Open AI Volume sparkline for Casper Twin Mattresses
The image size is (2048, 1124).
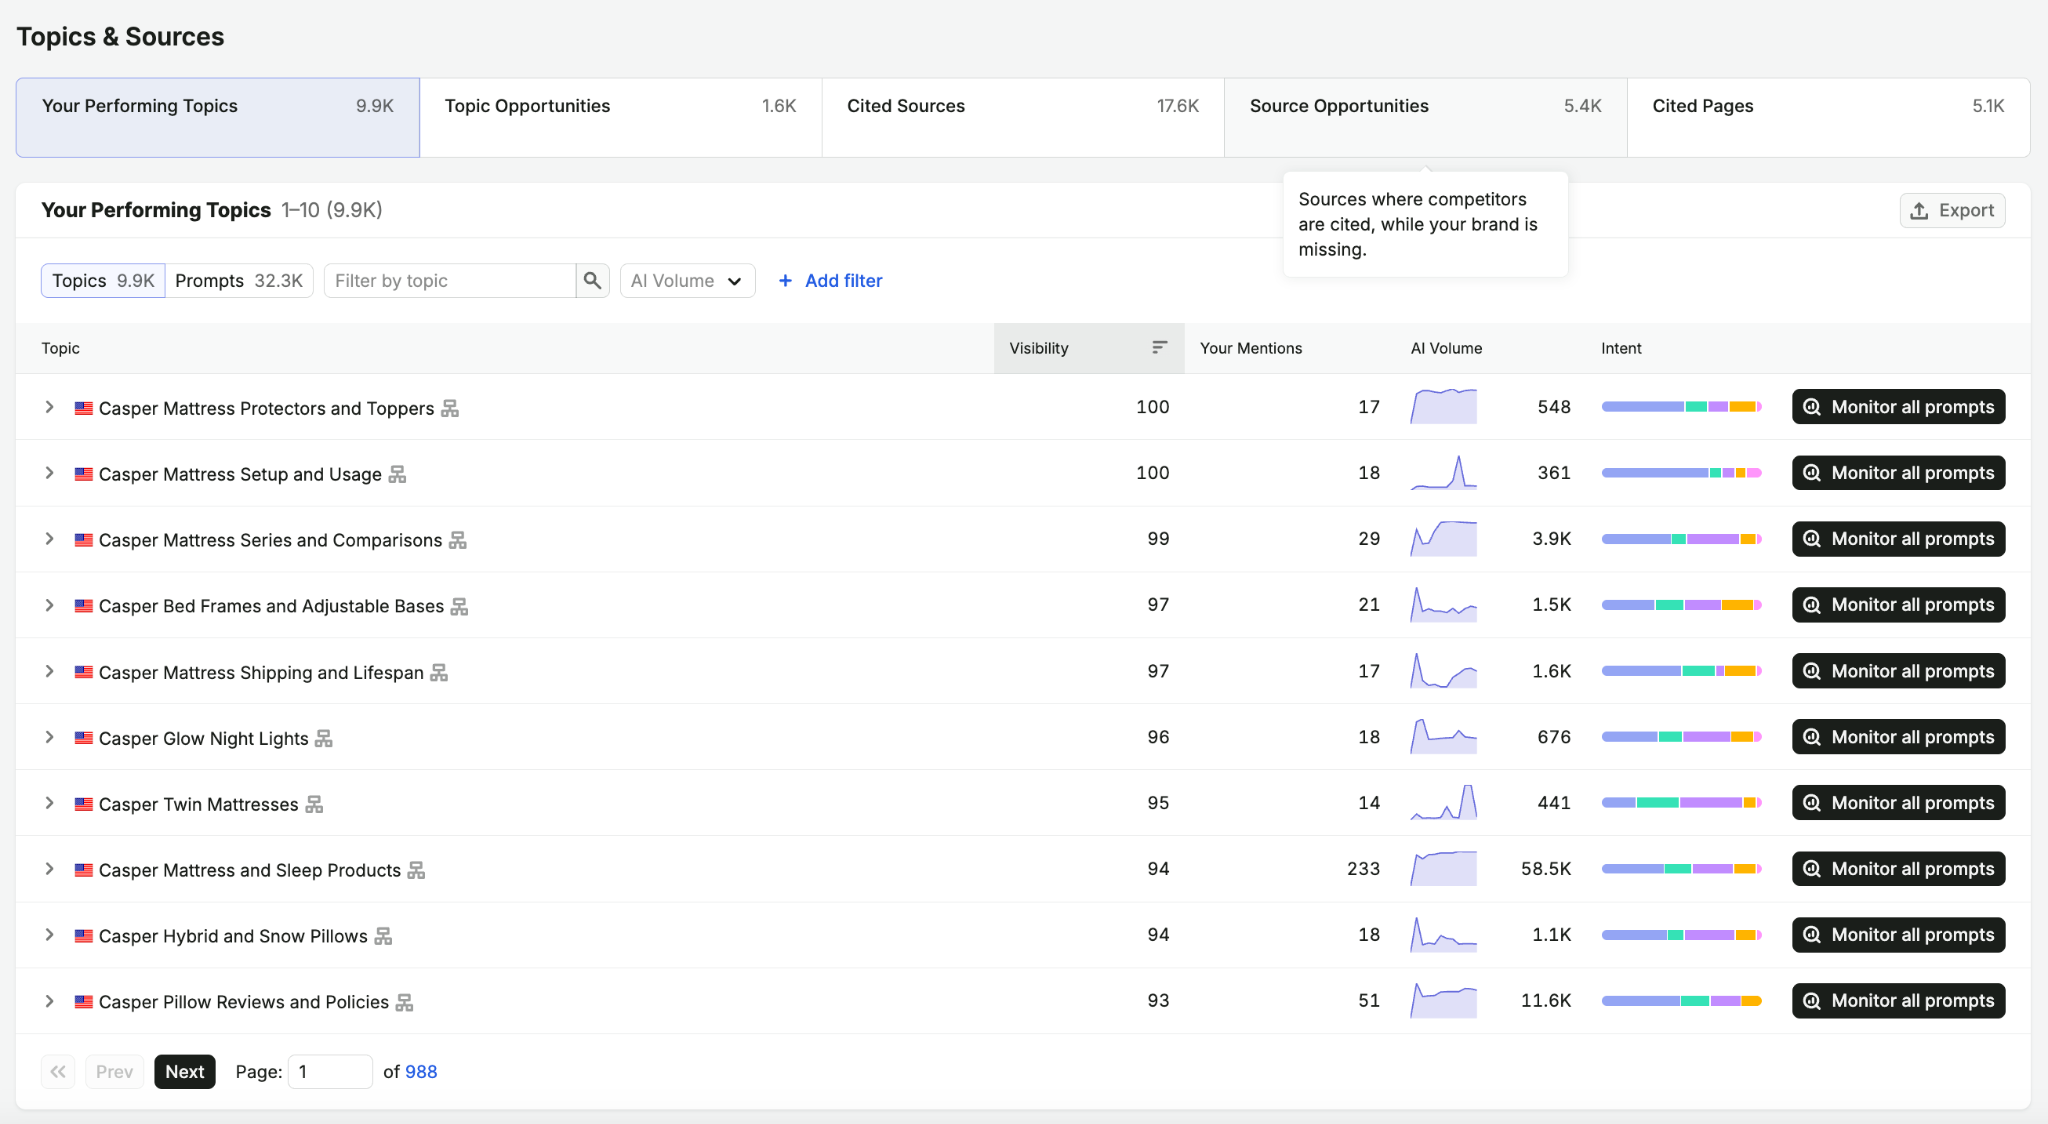[1443, 802]
